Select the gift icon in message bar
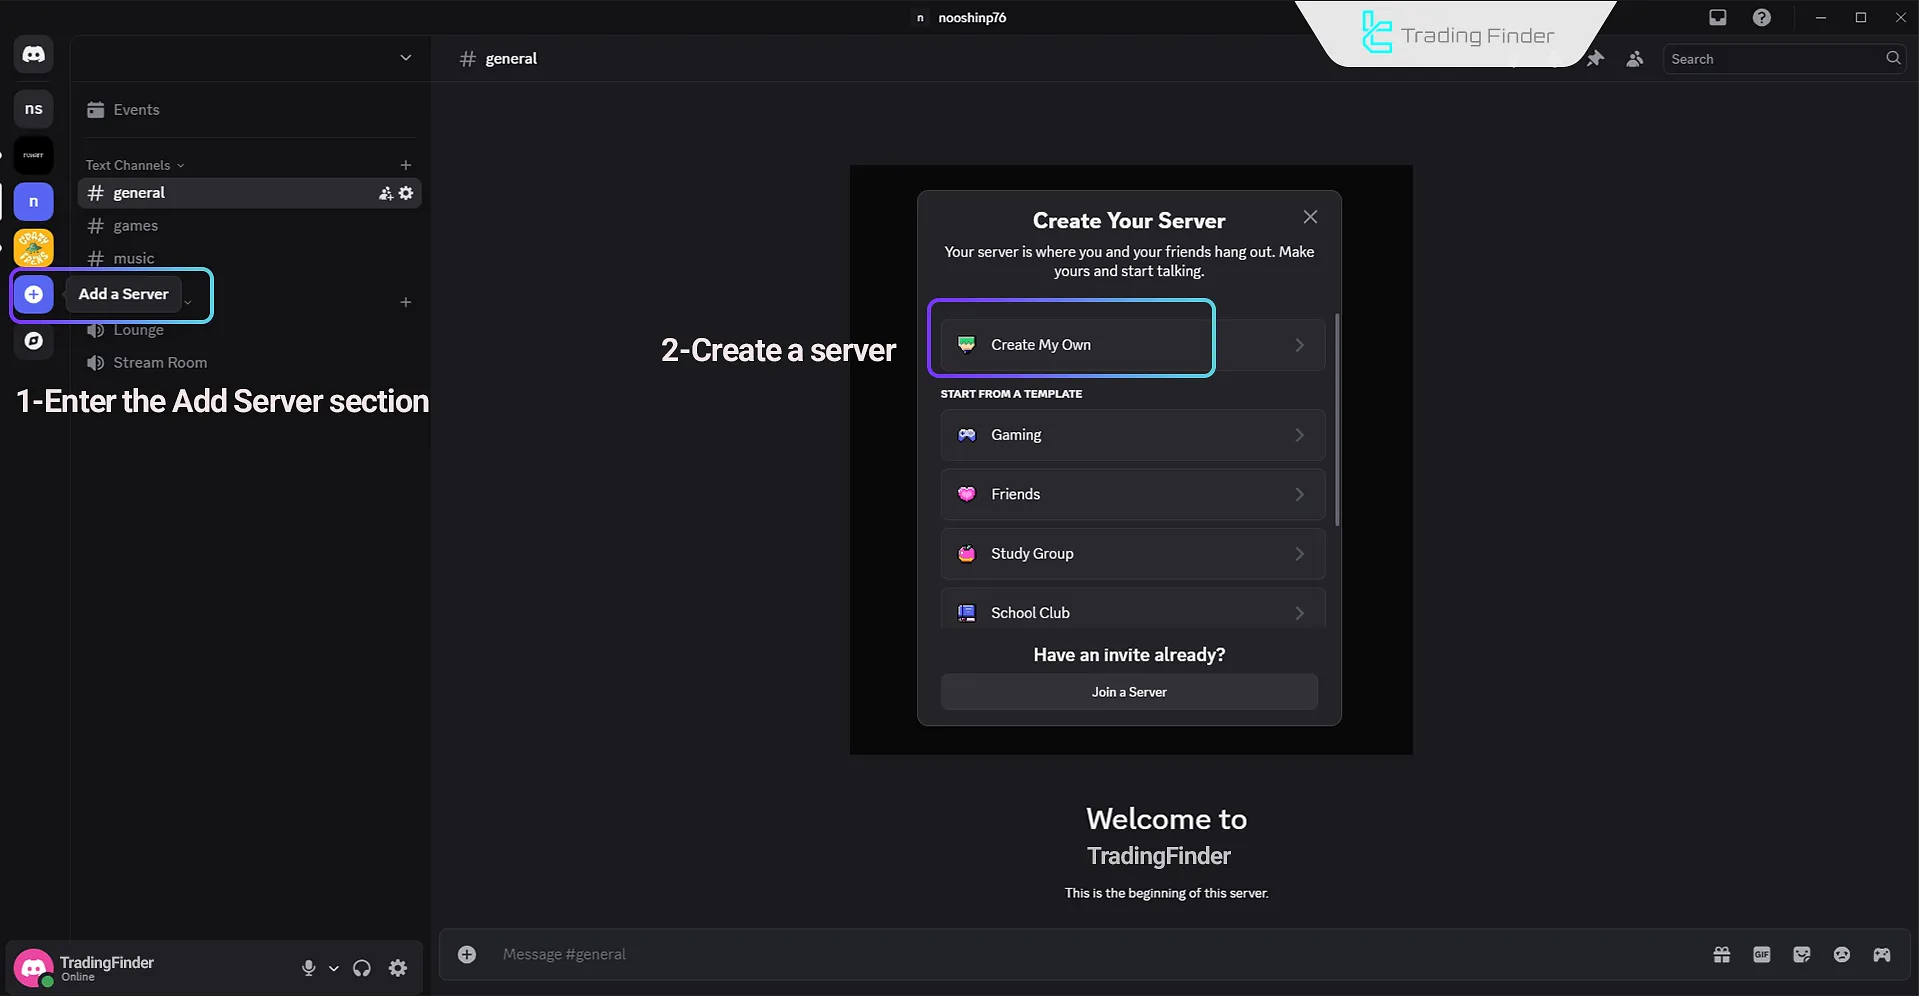 point(1721,954)
